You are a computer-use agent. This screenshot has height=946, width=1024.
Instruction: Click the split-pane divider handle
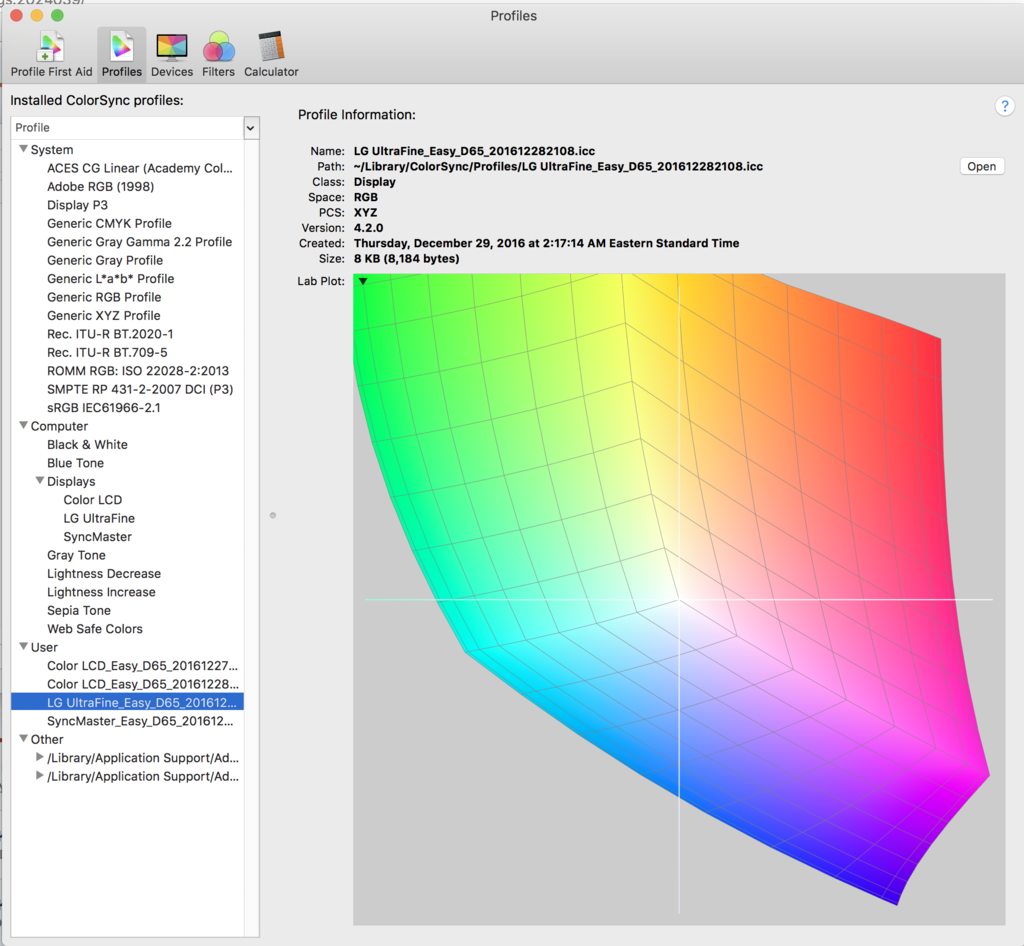click(x=273, y=515)
